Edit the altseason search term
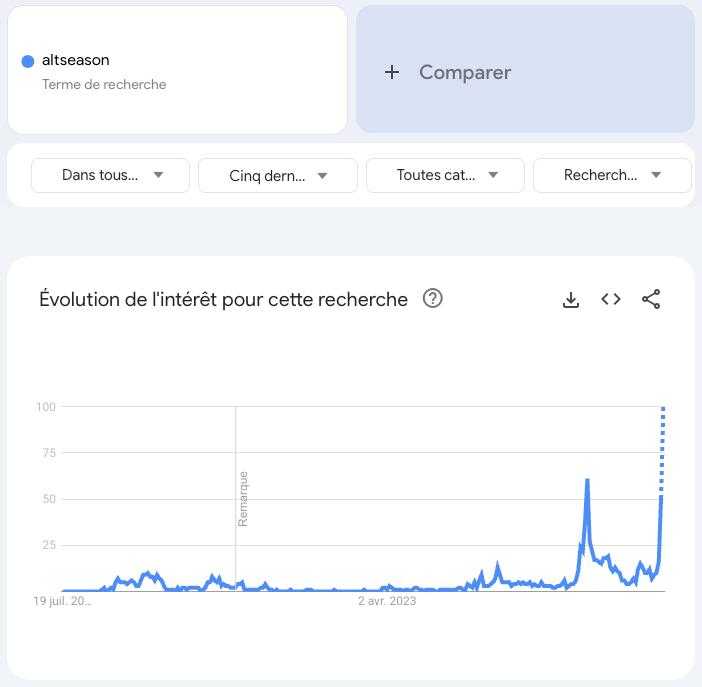 coord(76,60)
